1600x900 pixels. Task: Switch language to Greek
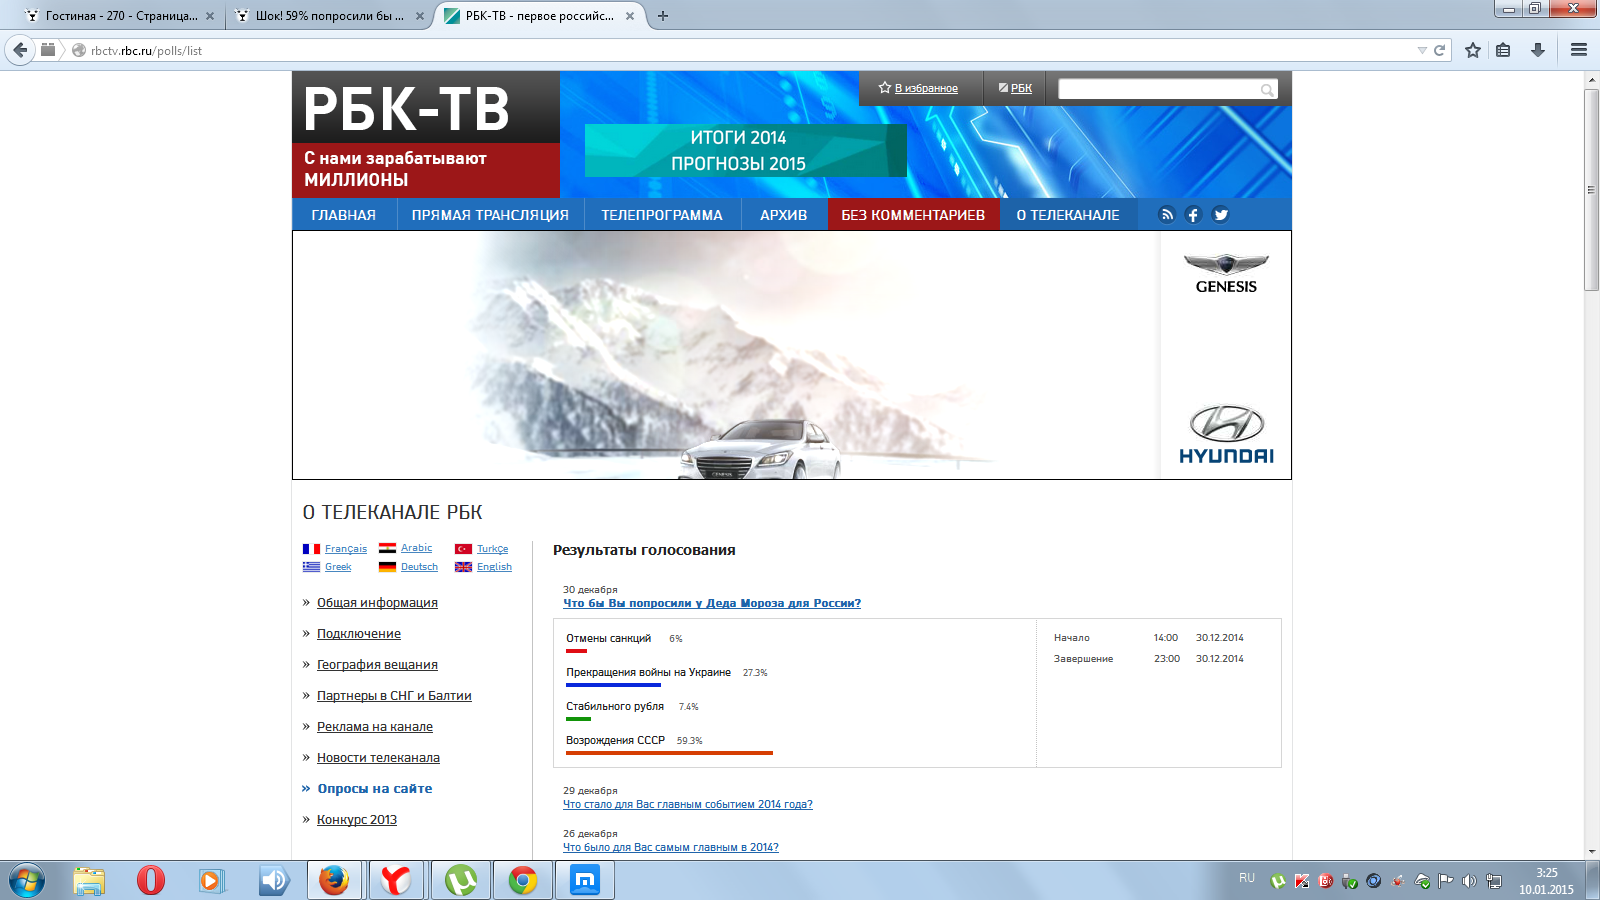pyautogui.click(x=338, y=567)
